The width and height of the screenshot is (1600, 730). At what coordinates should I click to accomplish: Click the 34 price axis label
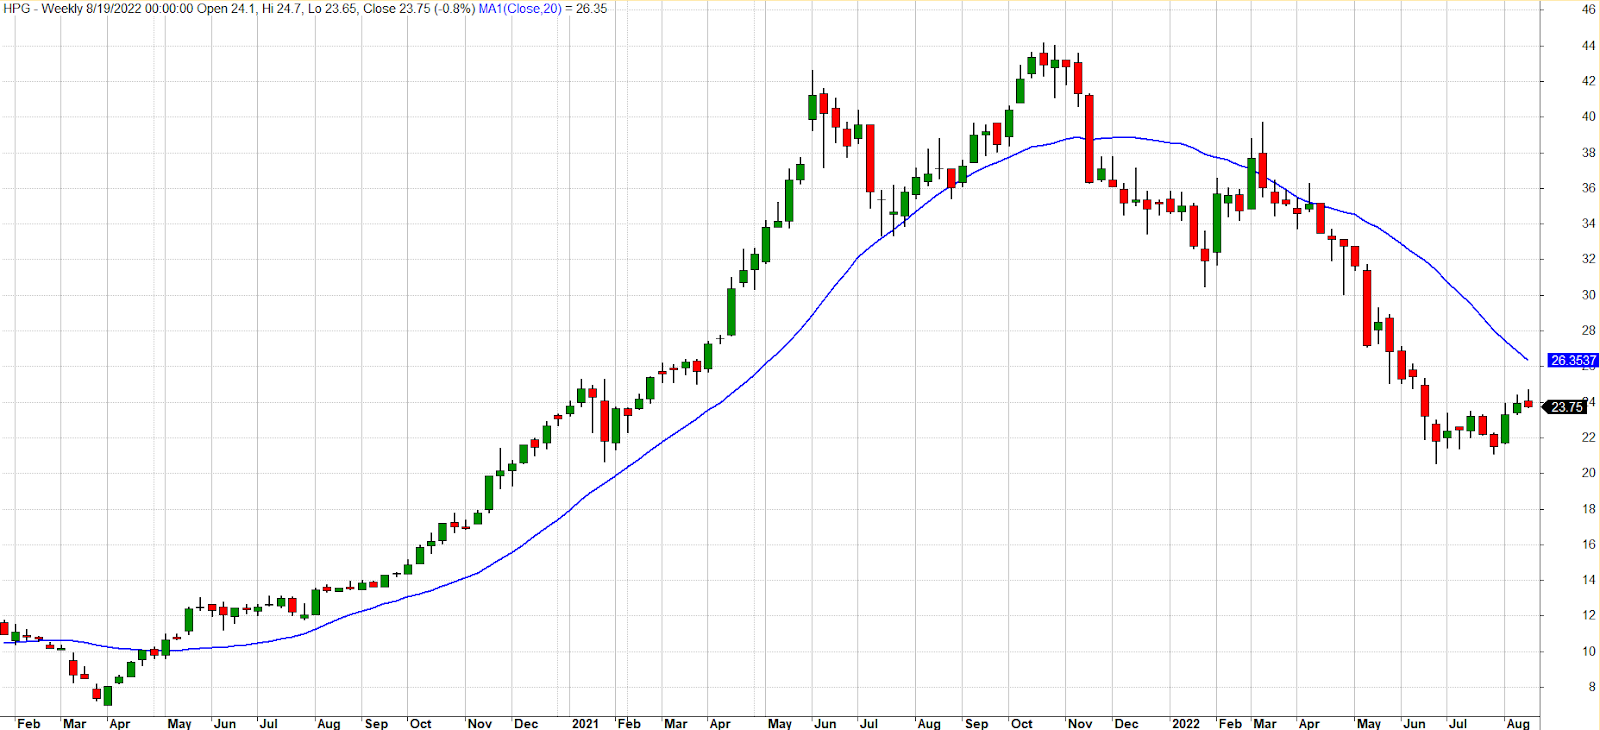pos(1589,224)
